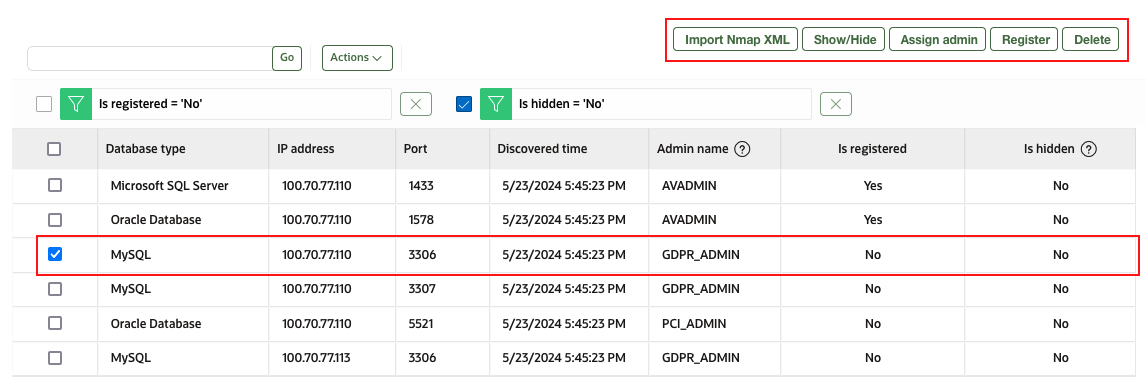
Task: Click the Database type column header
Action: tap(145, 149)
